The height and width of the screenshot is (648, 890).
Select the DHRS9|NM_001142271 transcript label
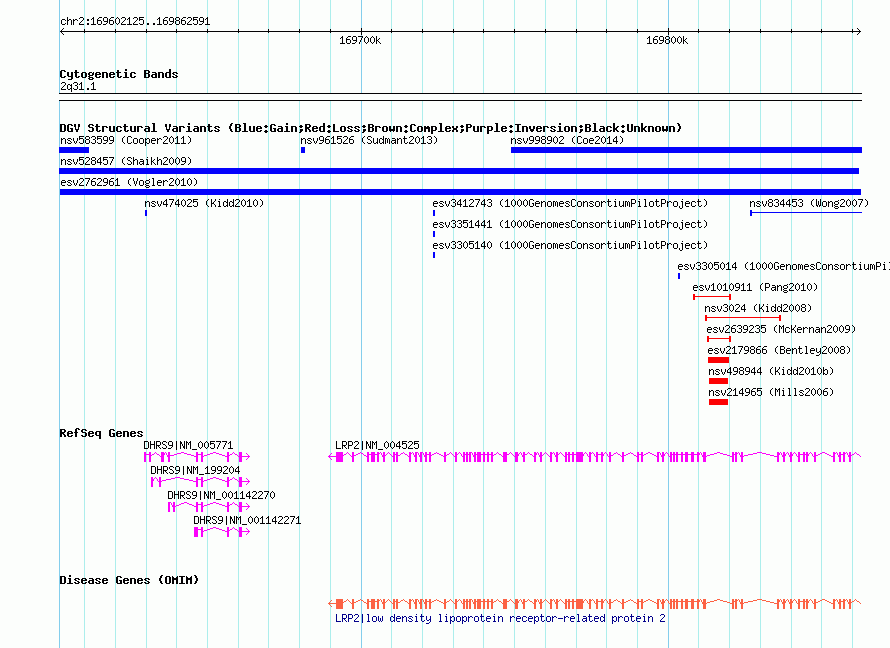(x=247, y=520)
